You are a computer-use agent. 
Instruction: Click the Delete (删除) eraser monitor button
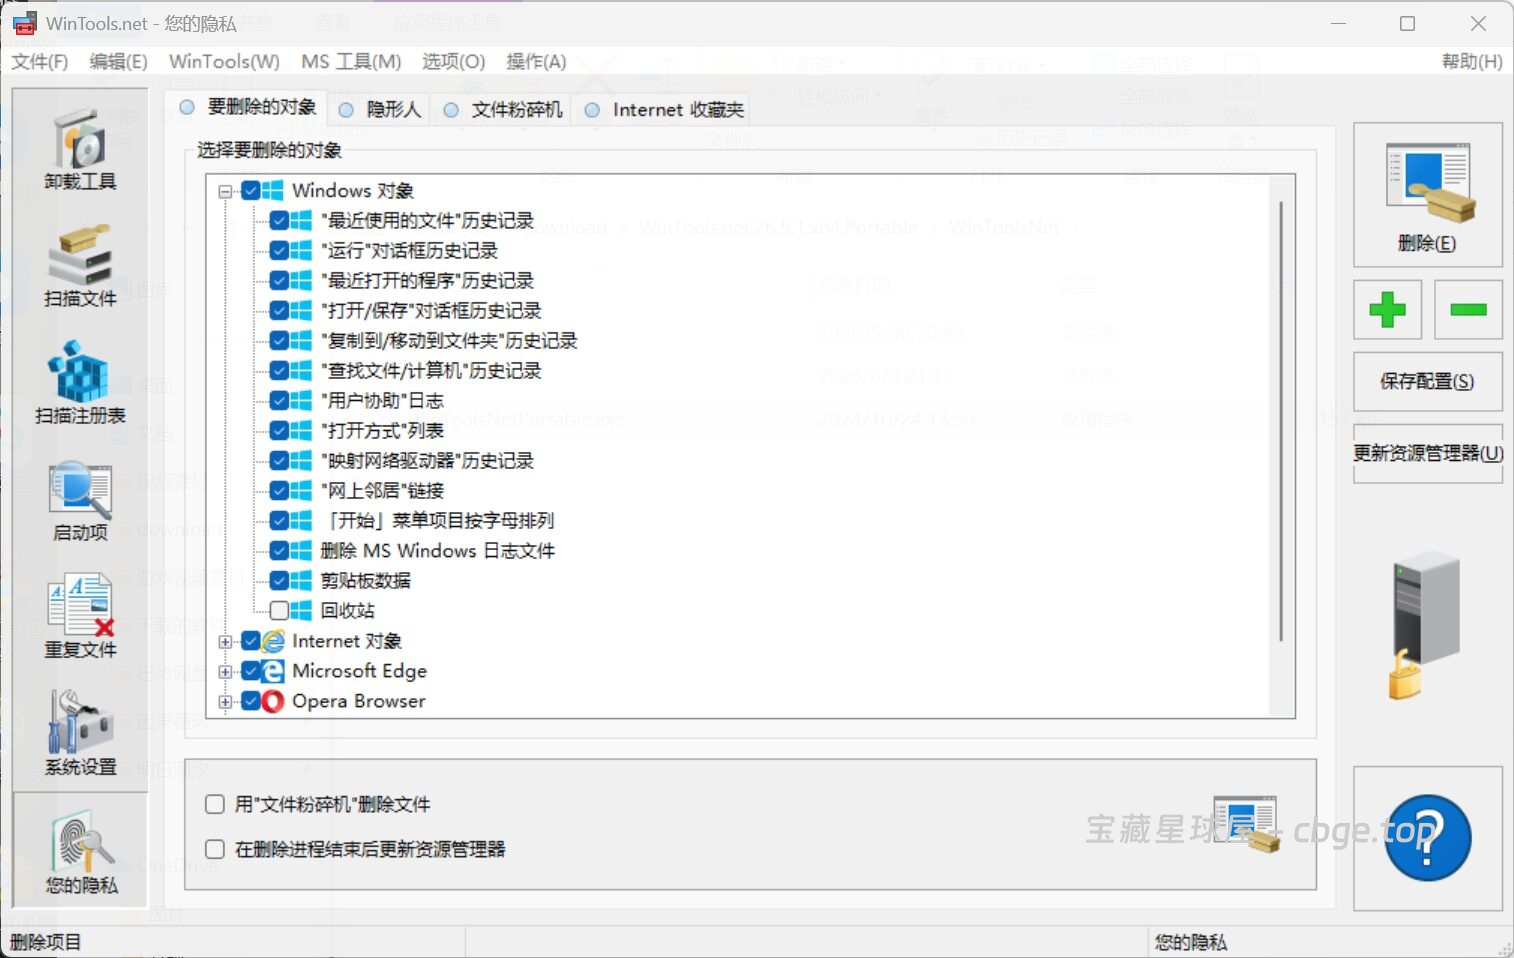coord(1428,195)
